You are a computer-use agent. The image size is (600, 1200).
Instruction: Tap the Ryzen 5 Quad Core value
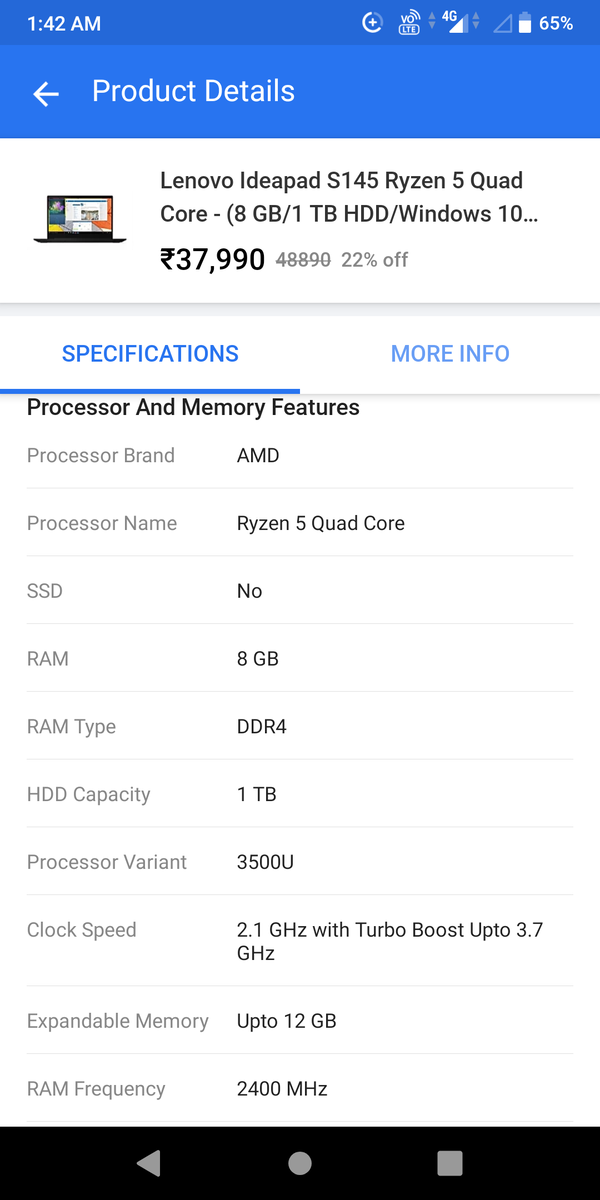click(x=320, y=523)
